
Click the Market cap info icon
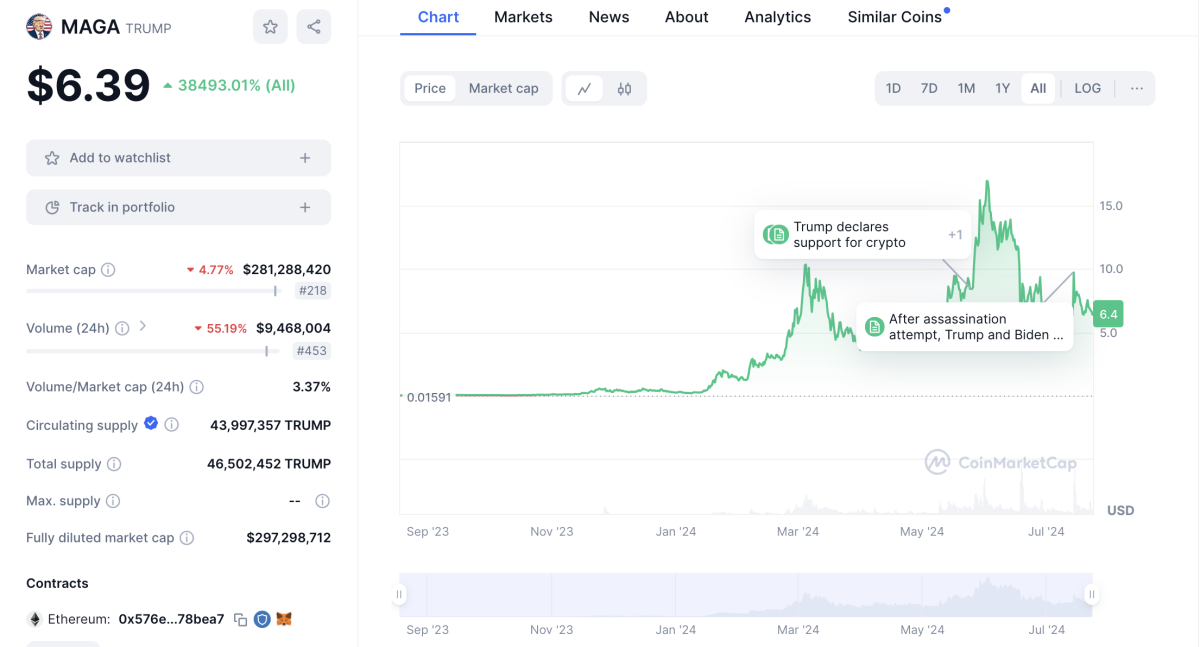[x=108, y=270]
